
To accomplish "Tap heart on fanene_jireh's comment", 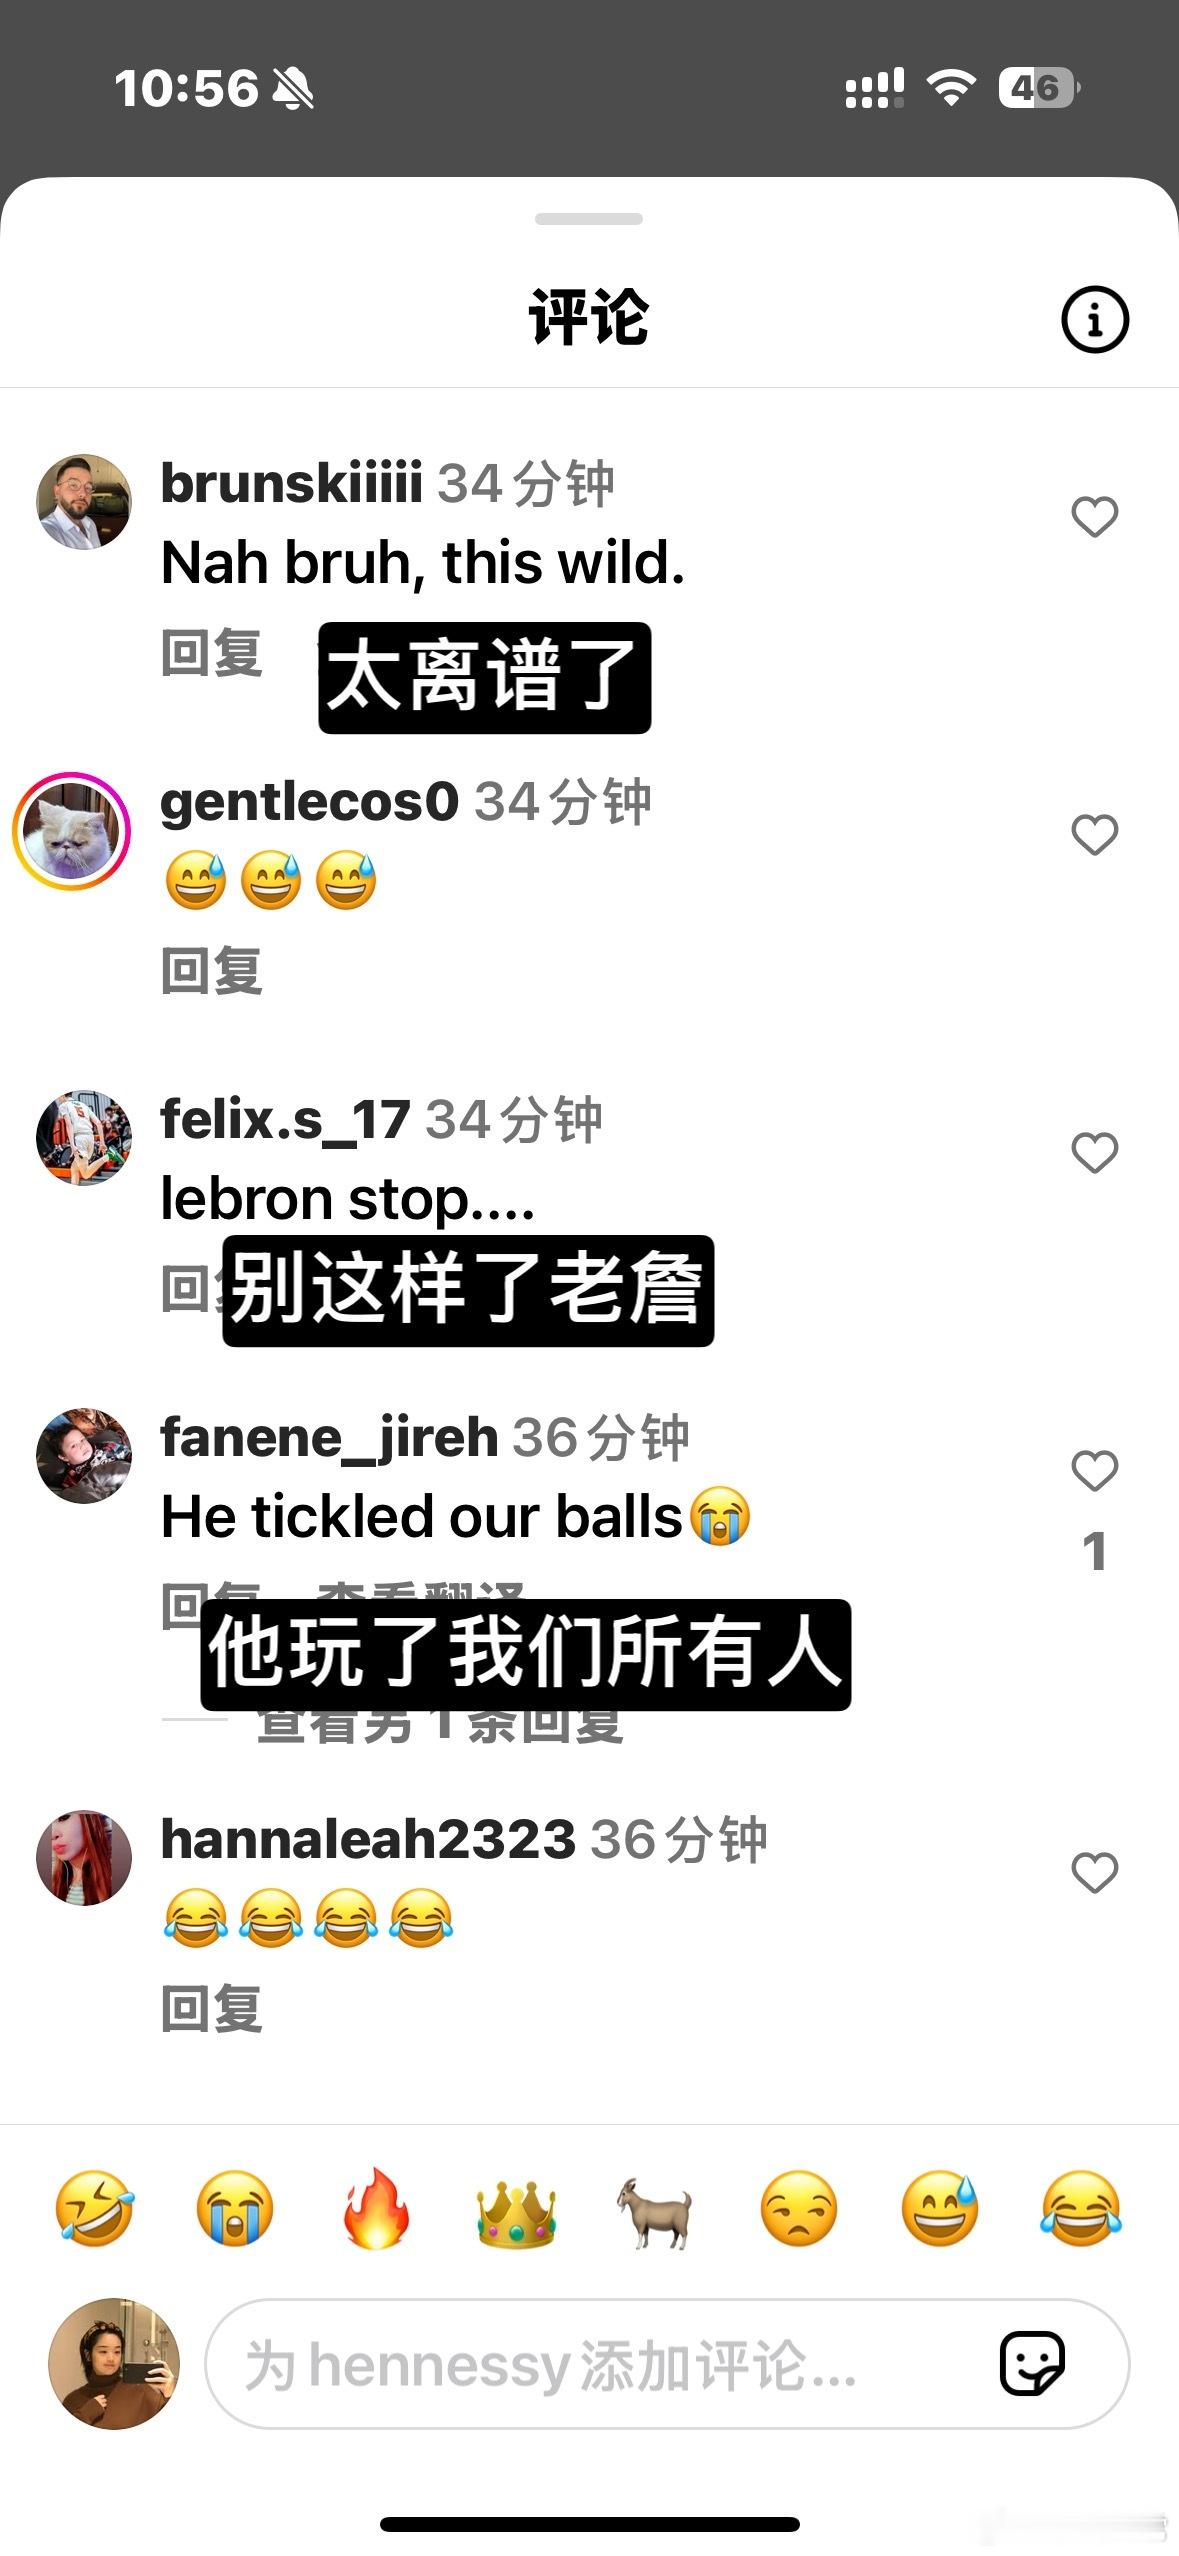I will tap(1094, 1471).
